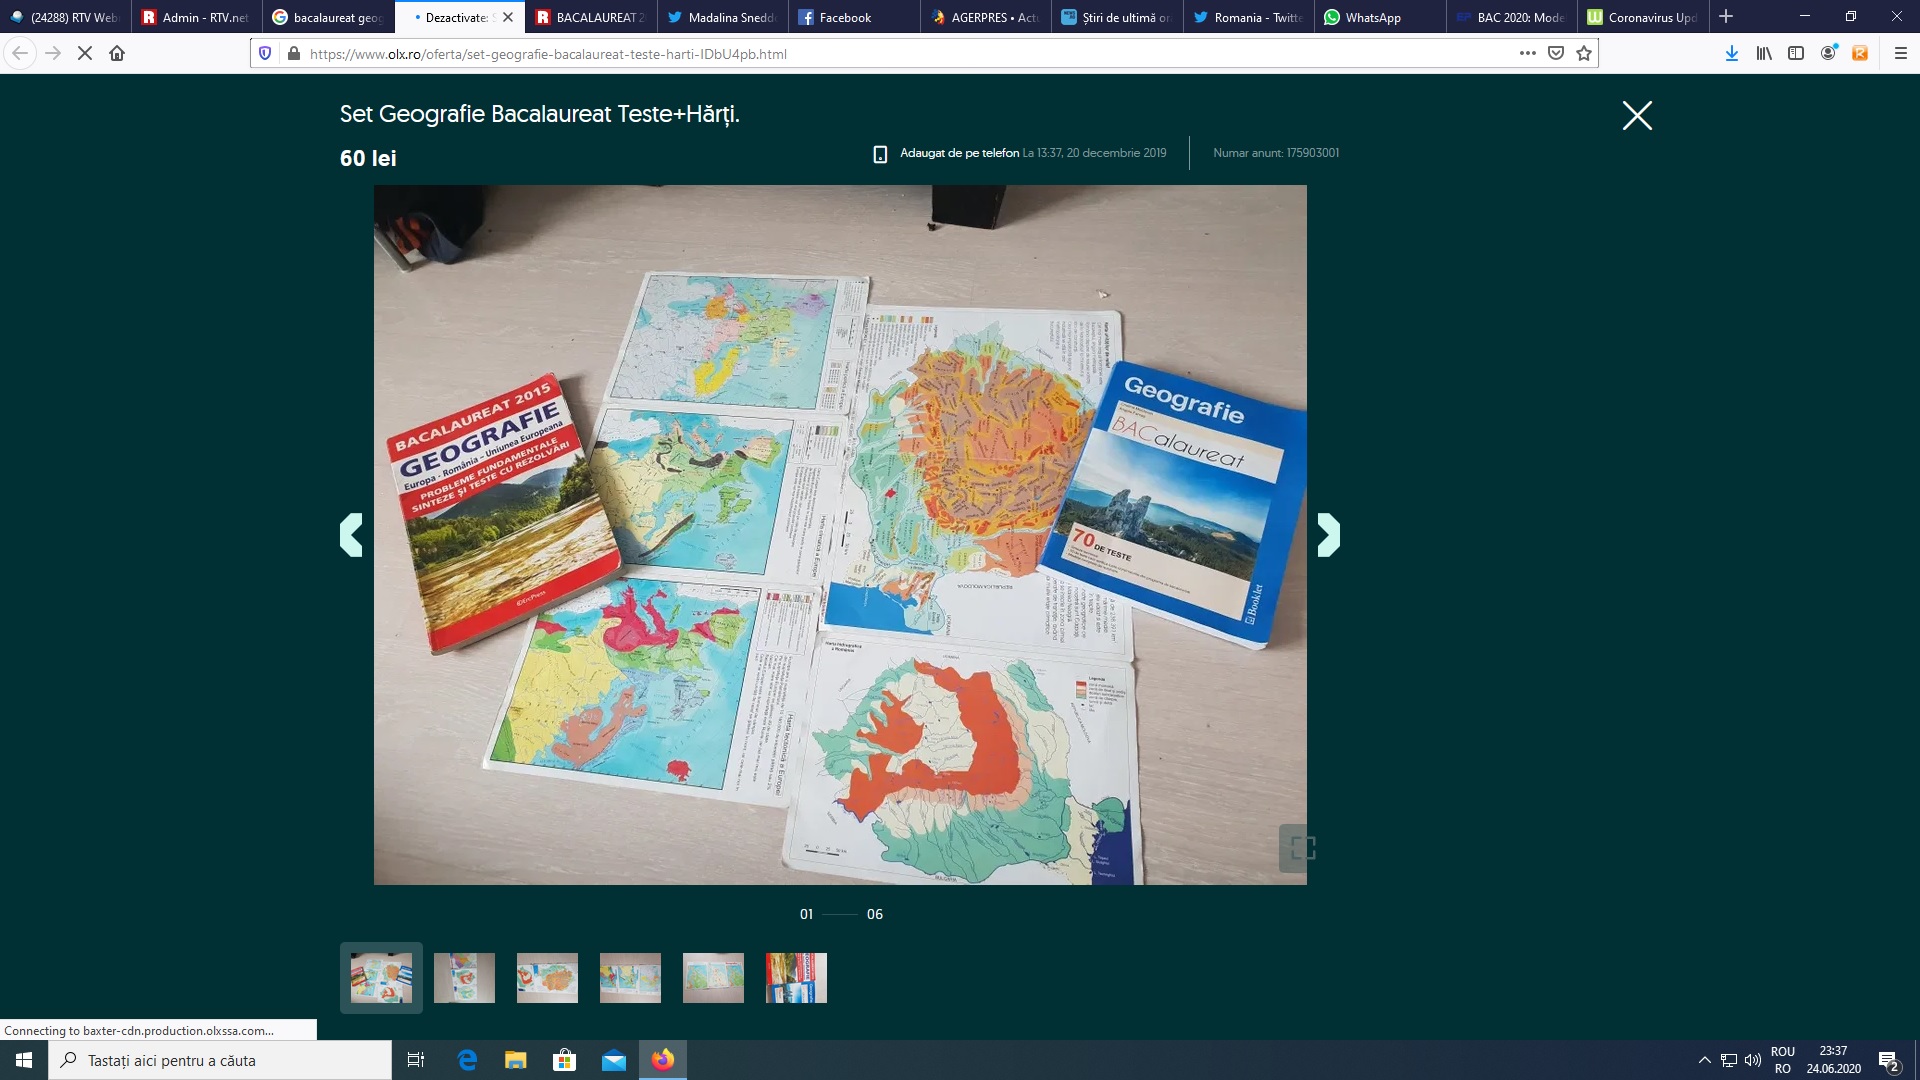Open tracking protection shield icon
This screenshot has height=1080, width=1920.
[265, 54]
